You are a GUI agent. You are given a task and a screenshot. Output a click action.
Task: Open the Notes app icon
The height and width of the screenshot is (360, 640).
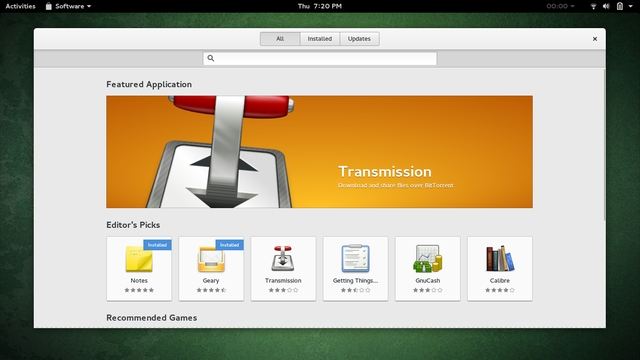click(x=139, y=259)
